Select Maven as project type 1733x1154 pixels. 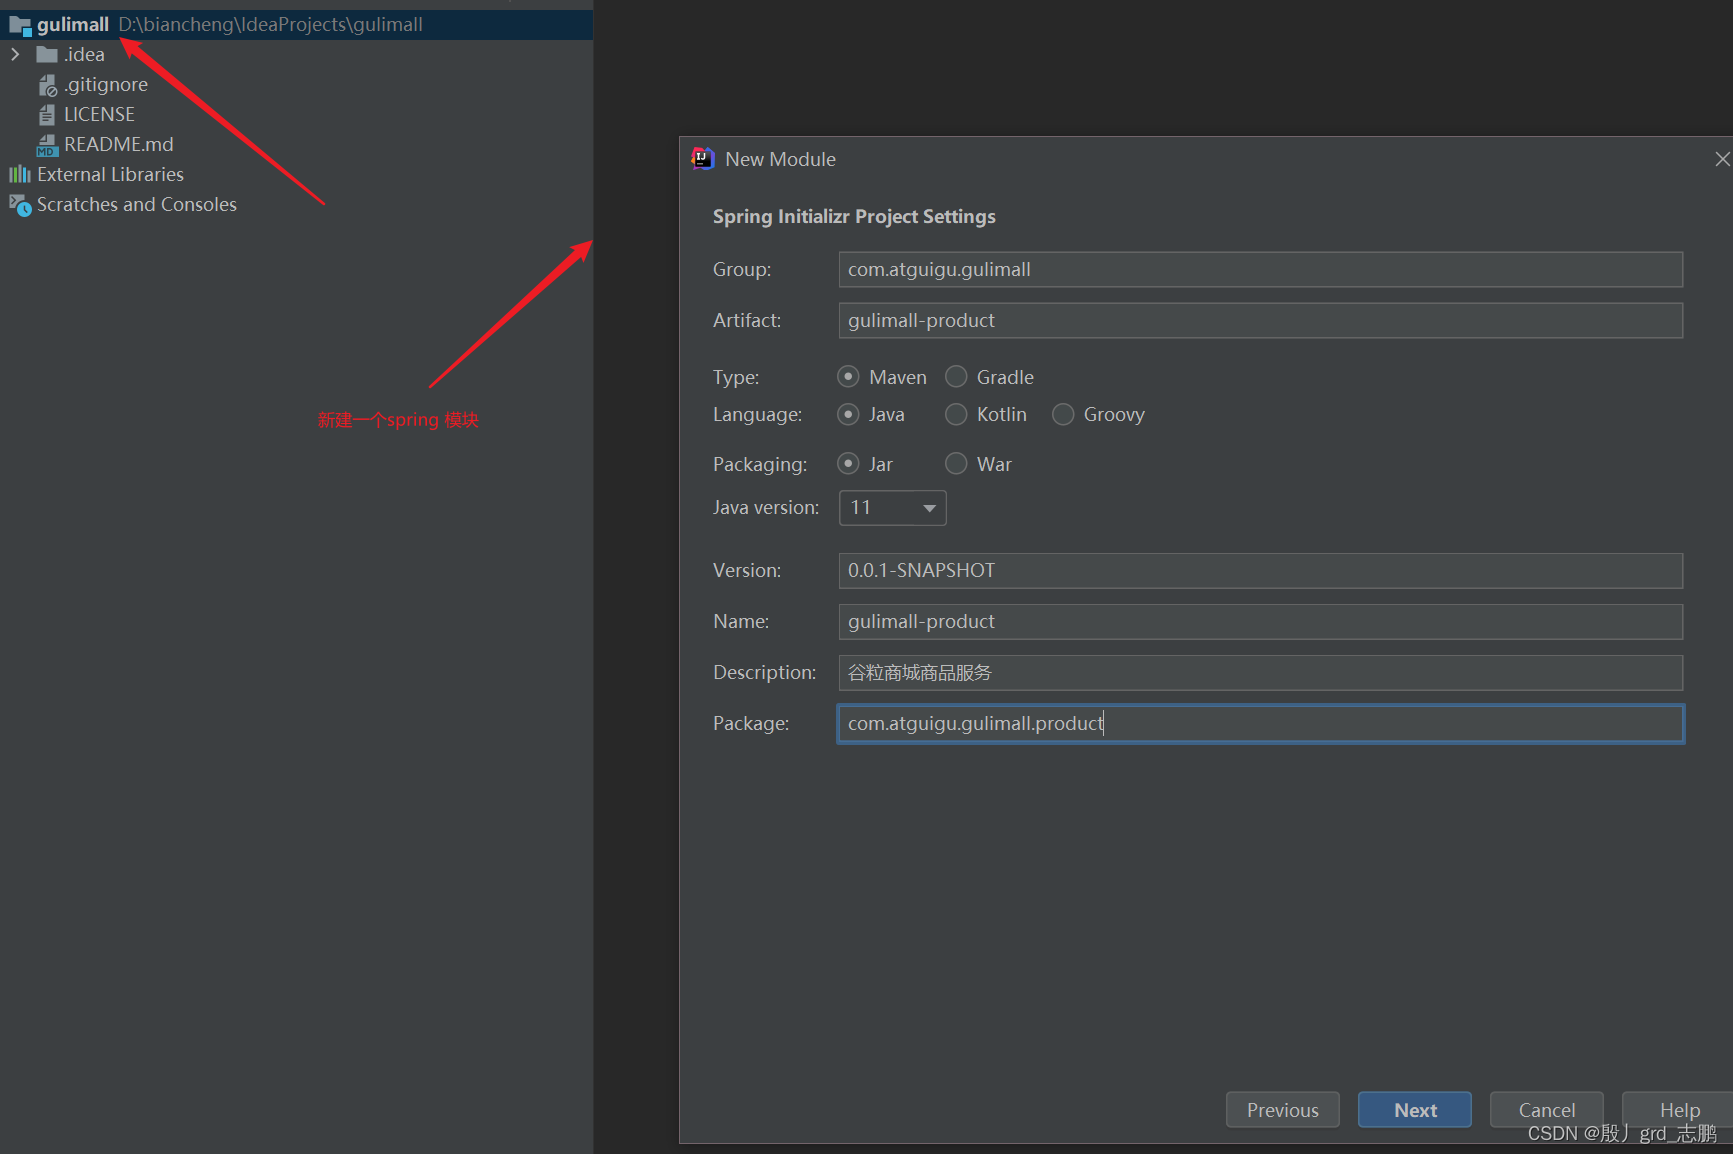848,377
